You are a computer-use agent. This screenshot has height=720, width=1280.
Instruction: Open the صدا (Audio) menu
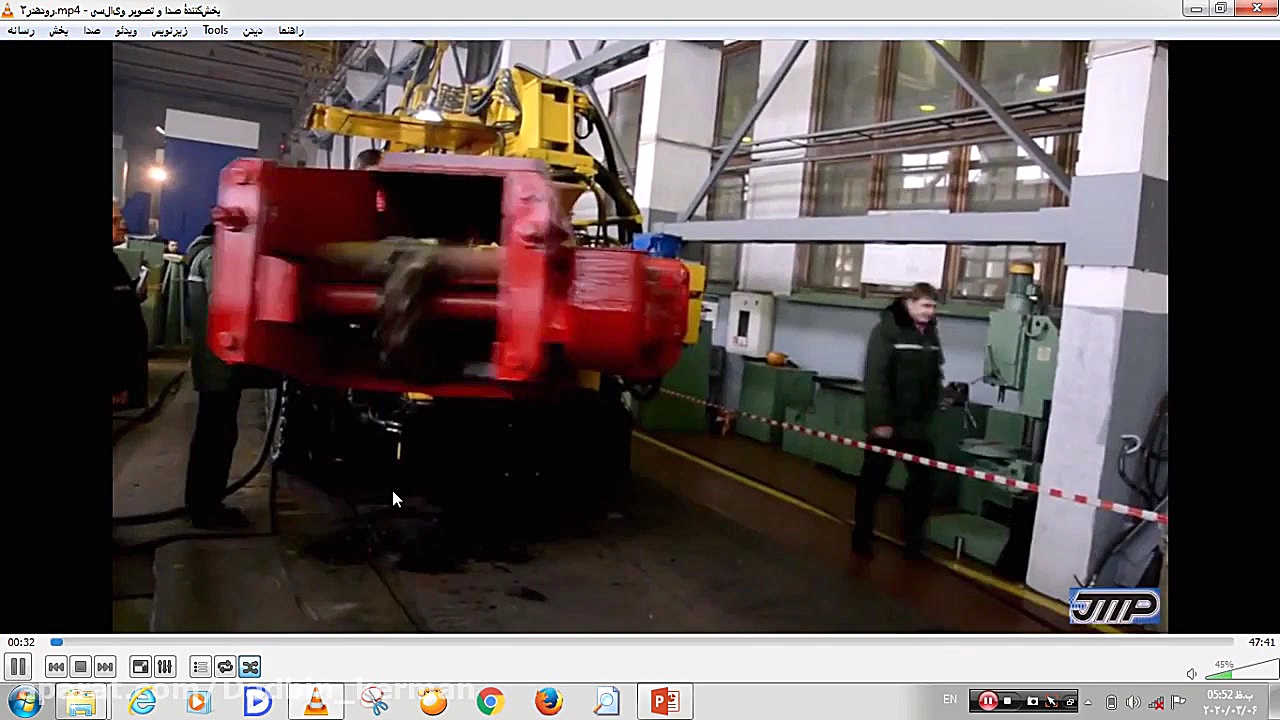tap(92, 31)
